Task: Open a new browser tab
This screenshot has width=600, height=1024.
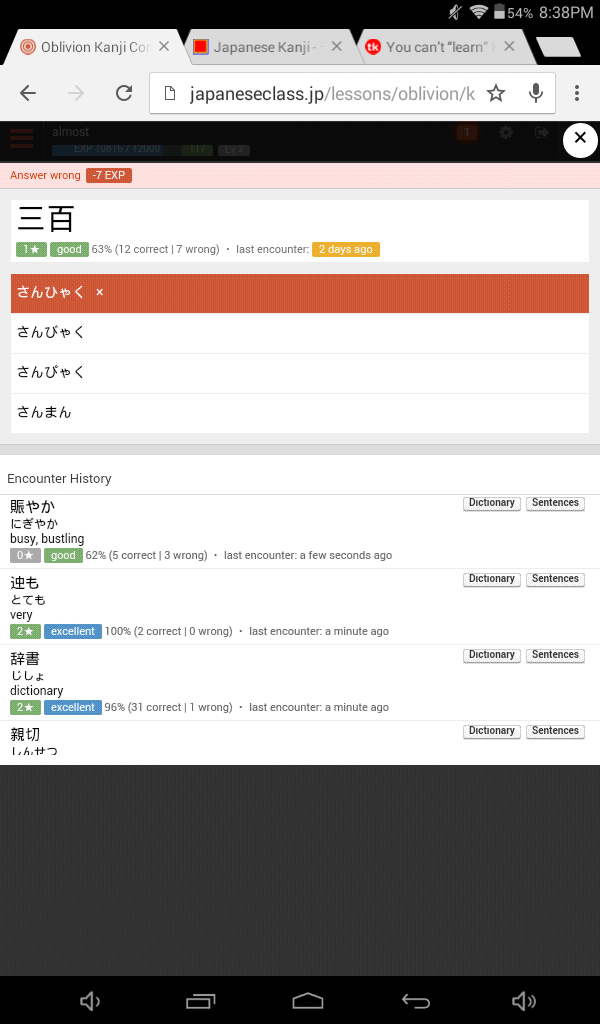Action: click(557, 47)
